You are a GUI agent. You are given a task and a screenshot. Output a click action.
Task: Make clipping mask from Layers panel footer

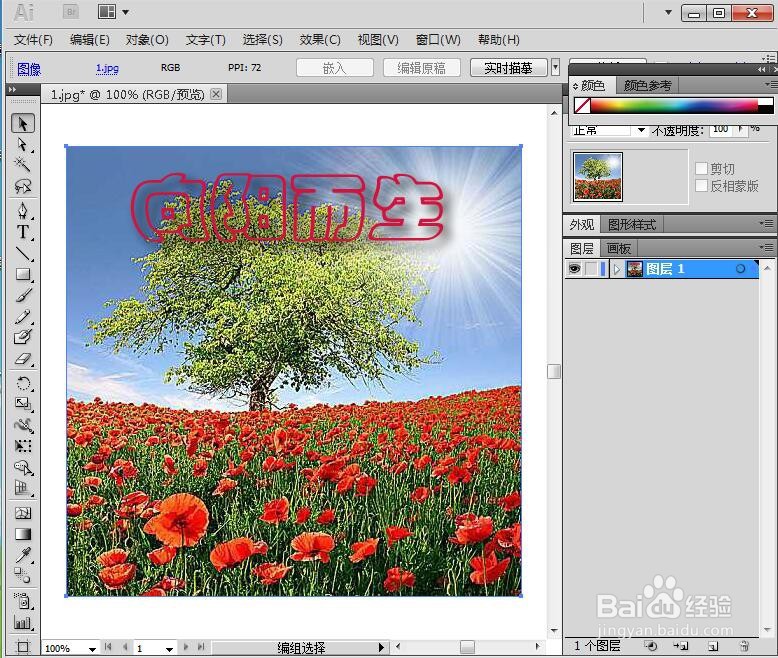(650, 646)
